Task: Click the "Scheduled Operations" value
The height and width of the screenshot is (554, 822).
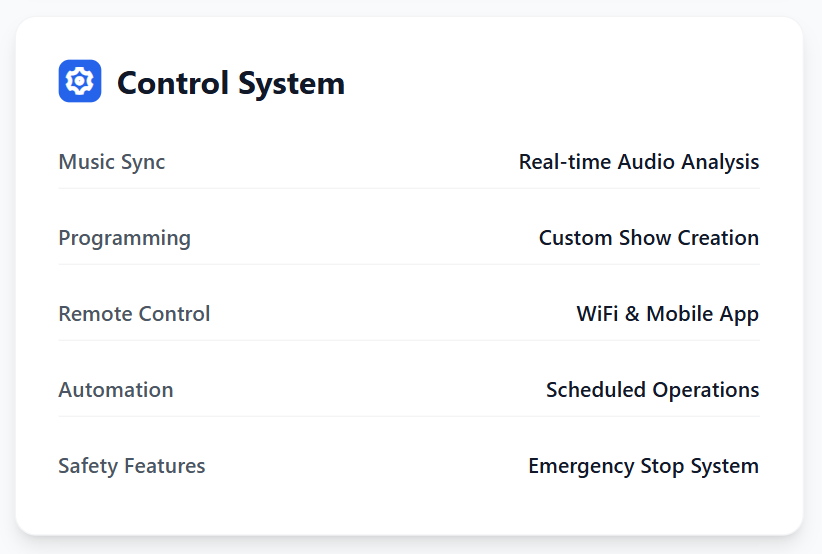Action: 653,390
